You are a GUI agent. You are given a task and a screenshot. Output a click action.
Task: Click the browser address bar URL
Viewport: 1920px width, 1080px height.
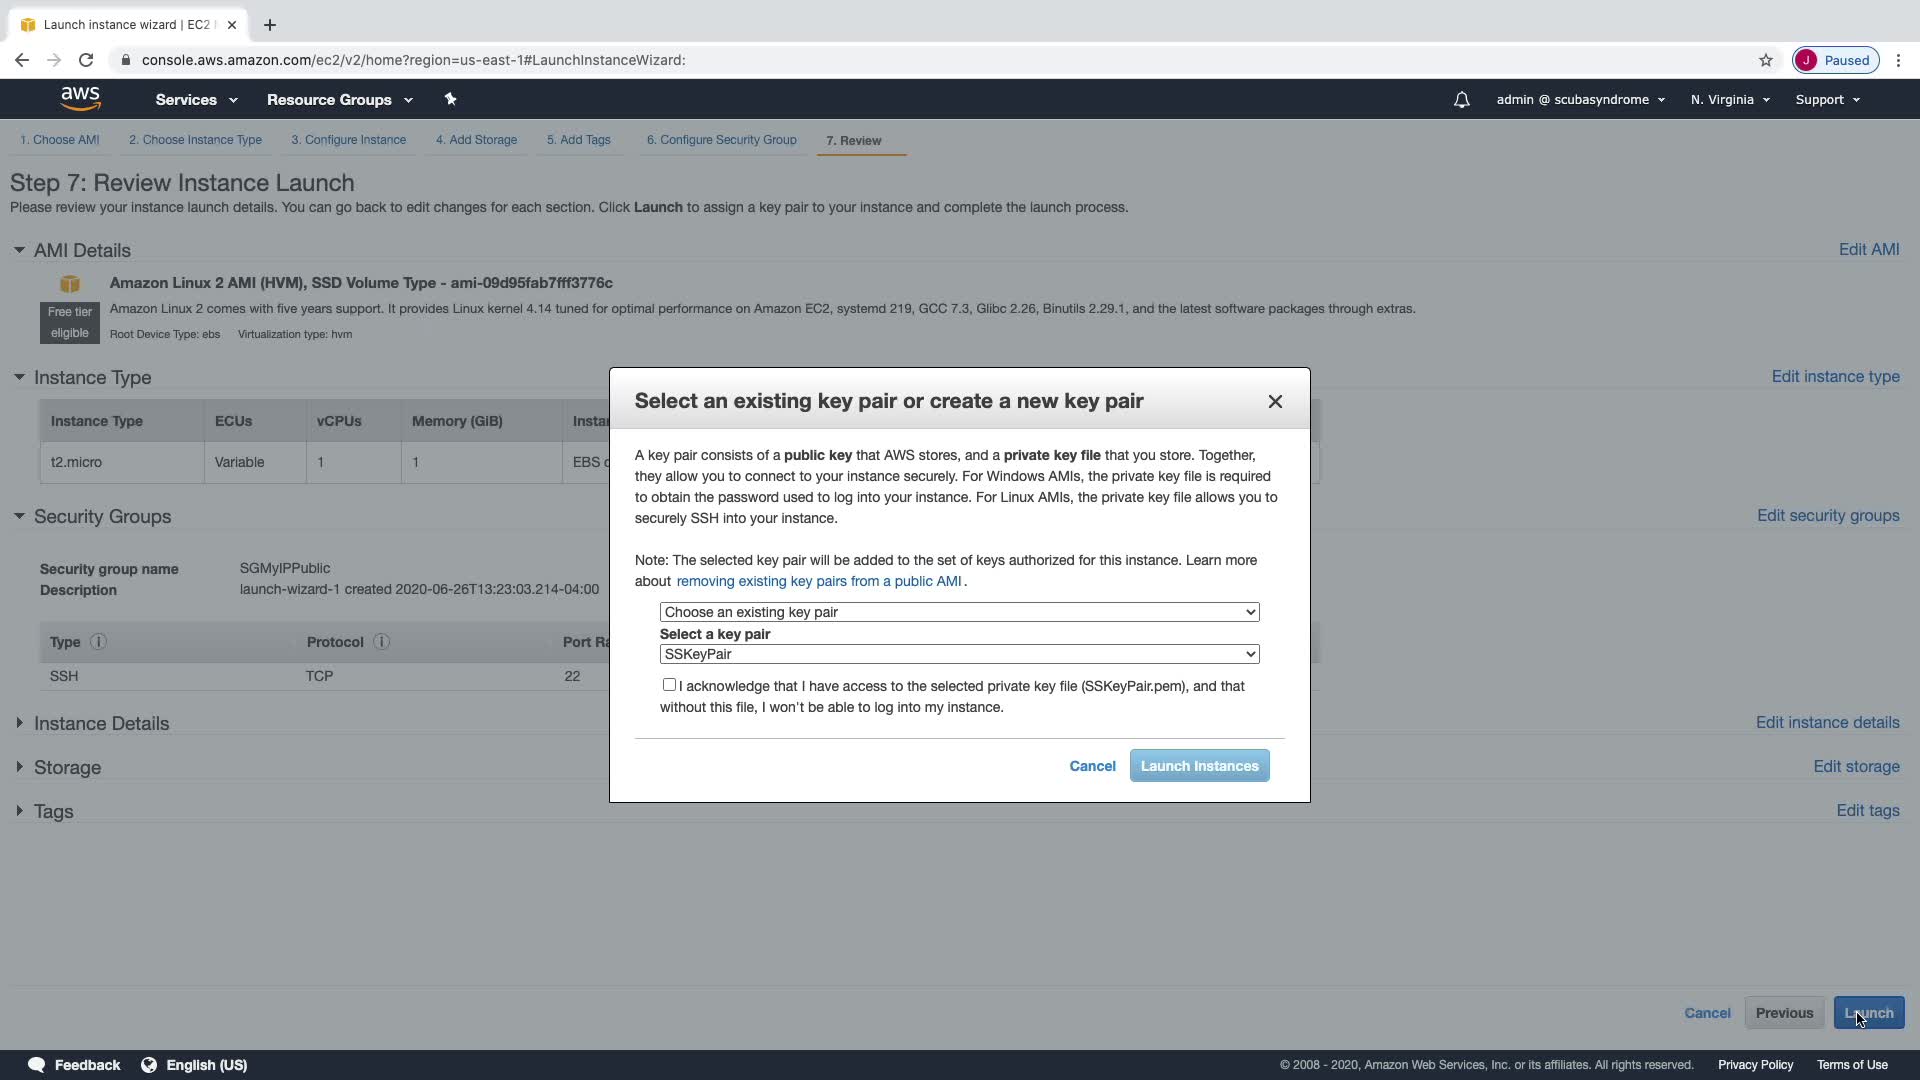point(413,60)
